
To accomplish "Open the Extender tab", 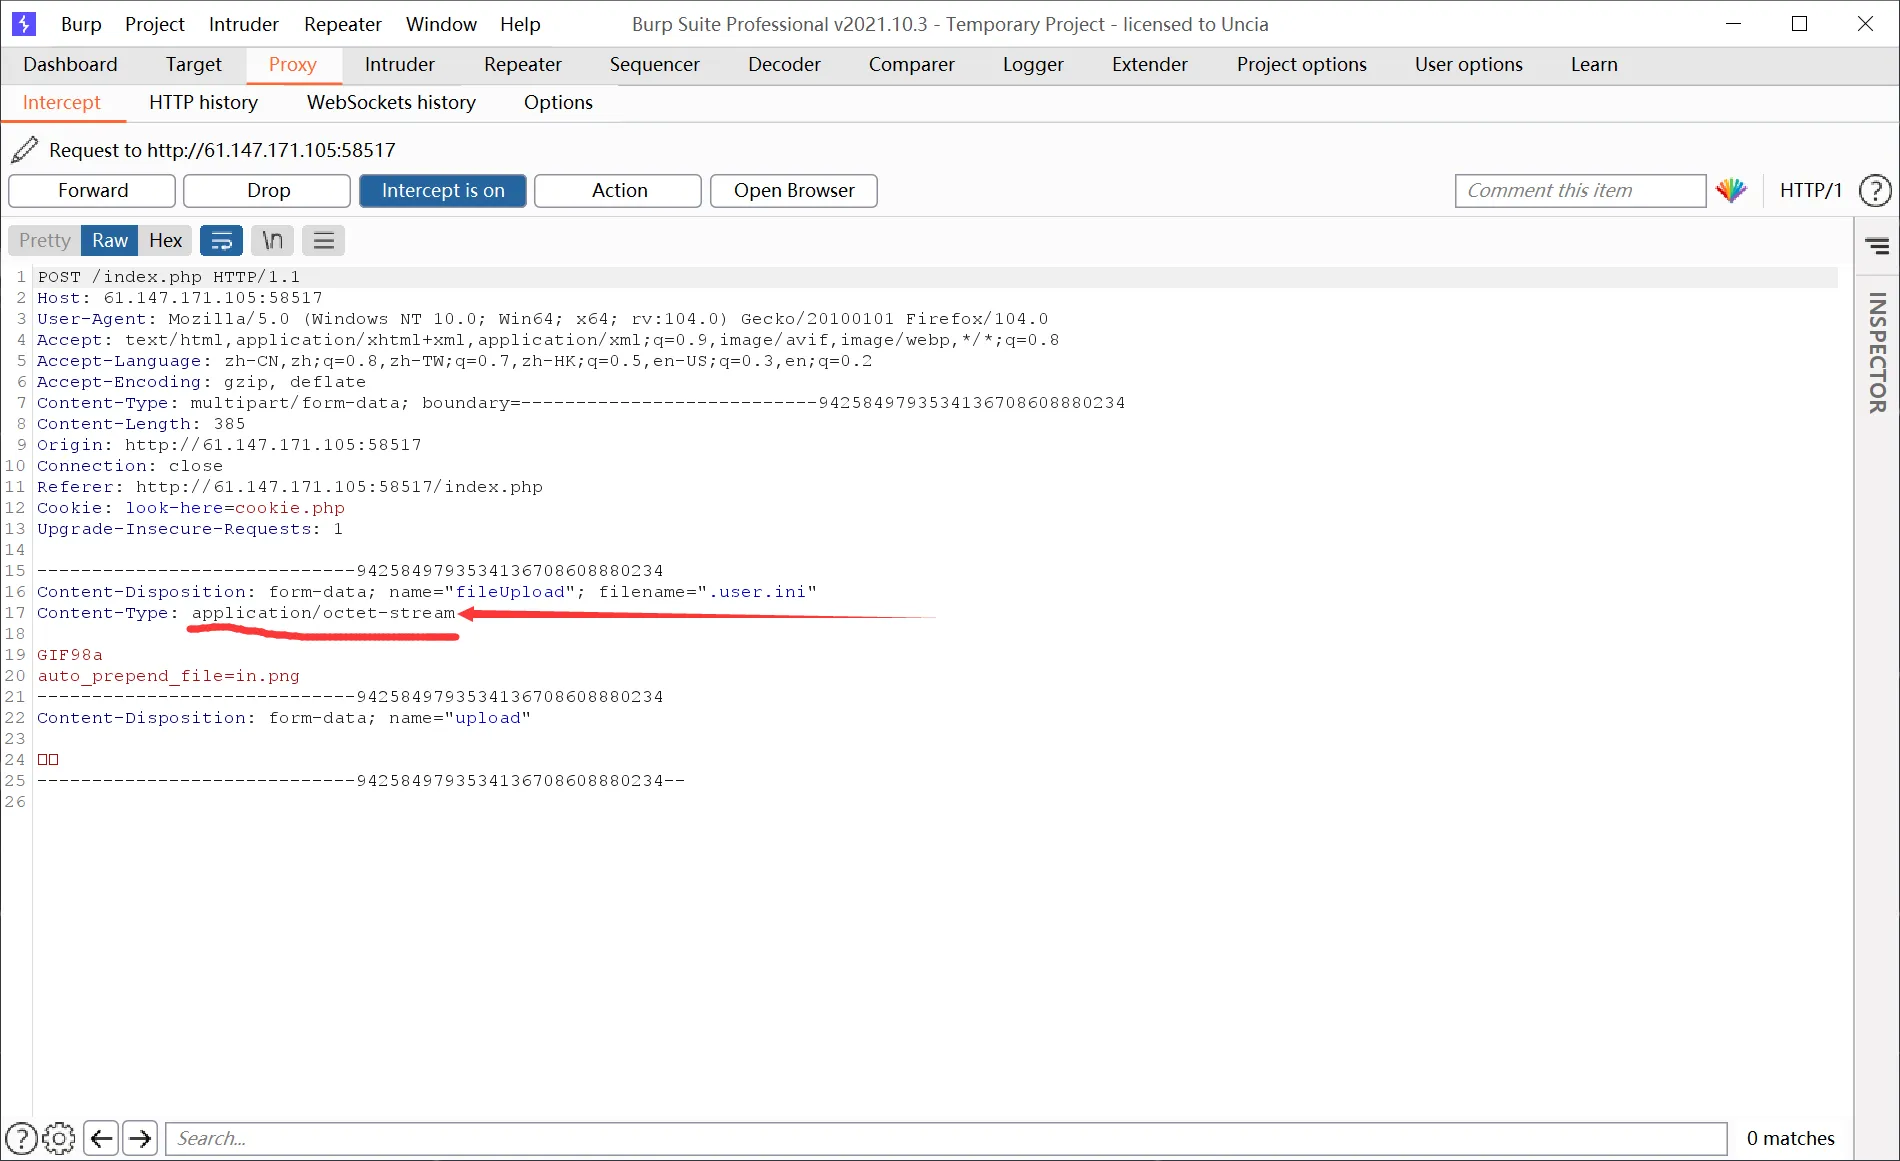I will [x=1150, y=64].
